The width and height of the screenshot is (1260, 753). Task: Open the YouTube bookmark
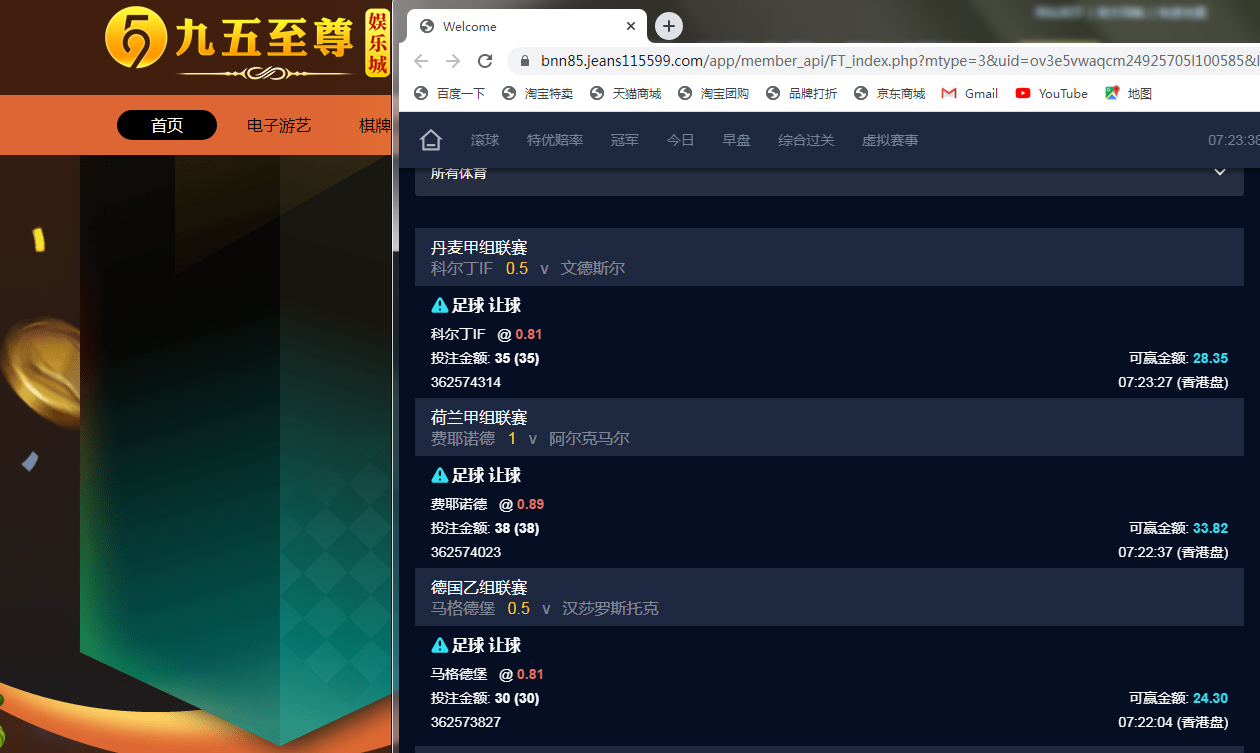click(x=1051, y=93)
